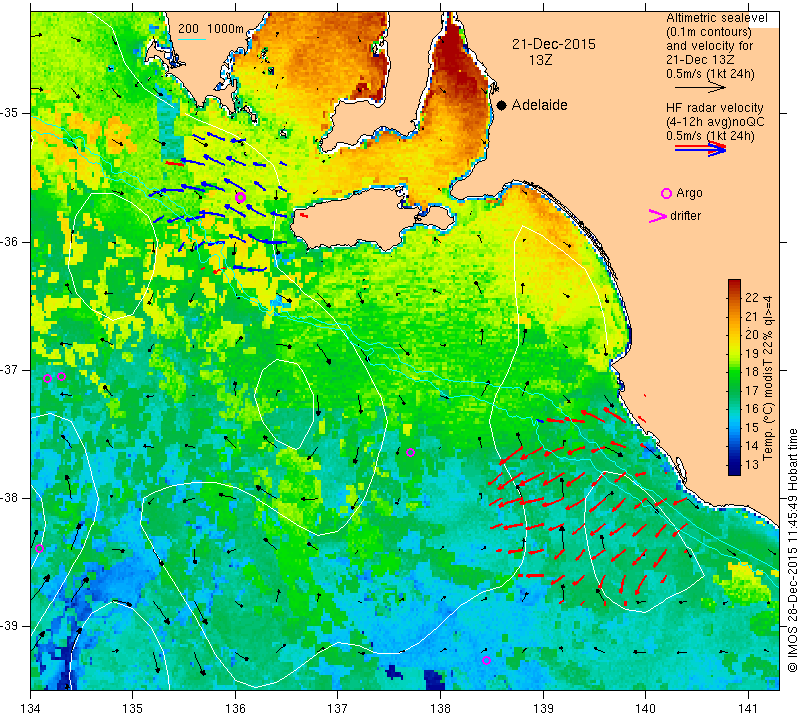Click the date label 21-Dec-2015

[554, 44]
